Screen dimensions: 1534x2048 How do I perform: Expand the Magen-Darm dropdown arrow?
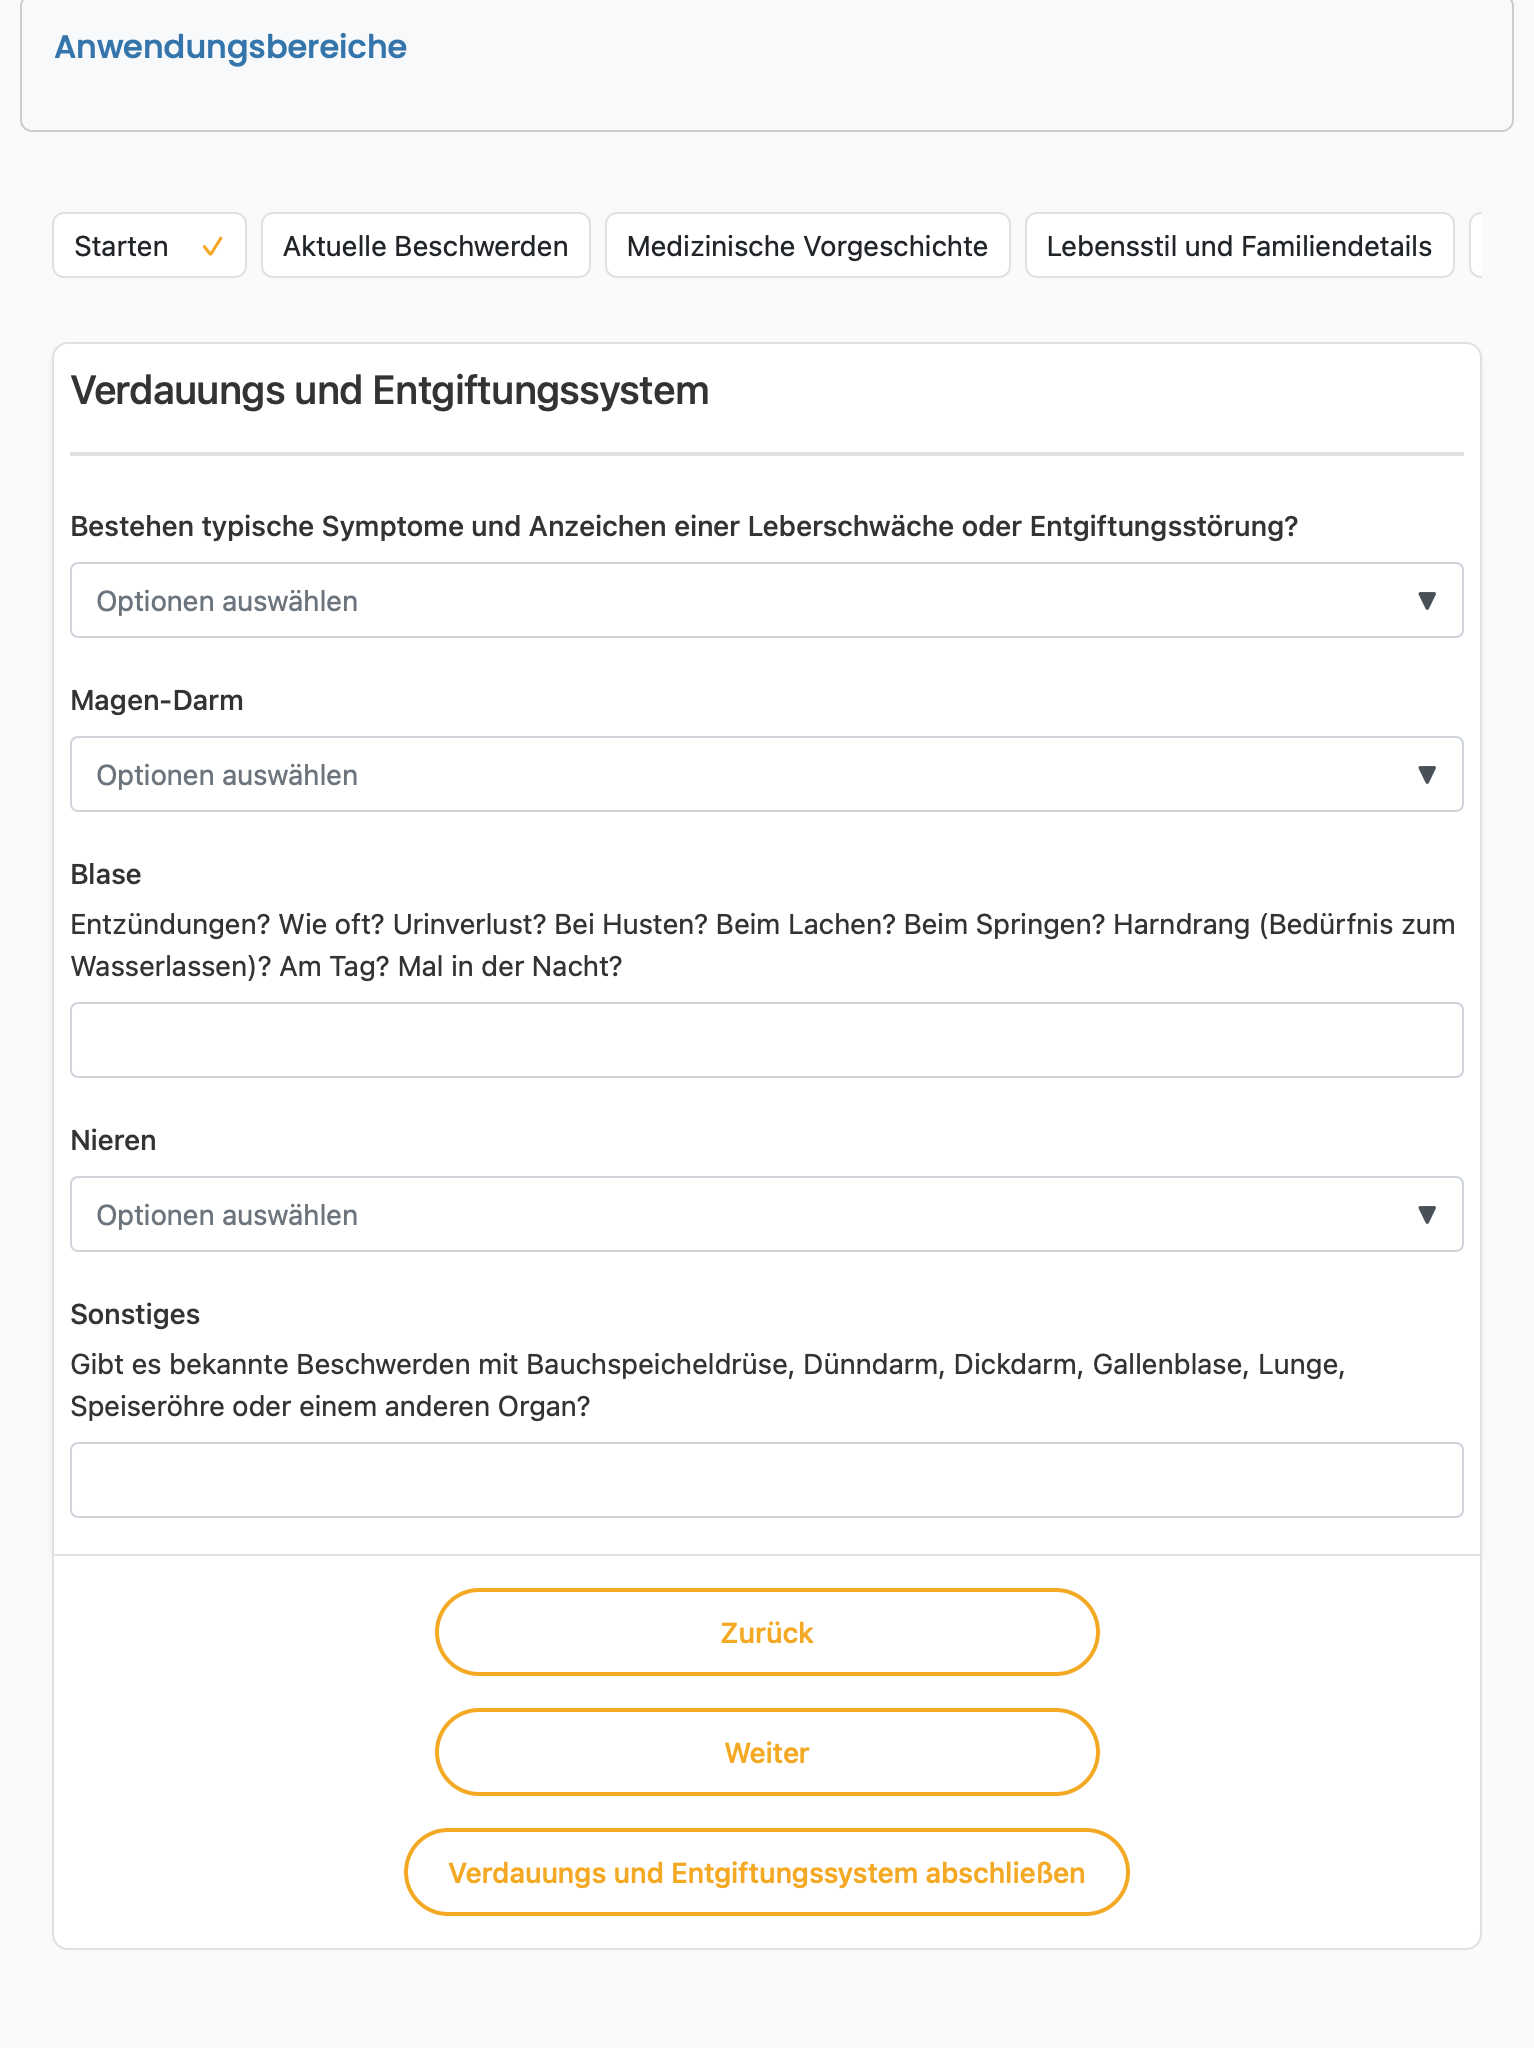(1427, 774)
